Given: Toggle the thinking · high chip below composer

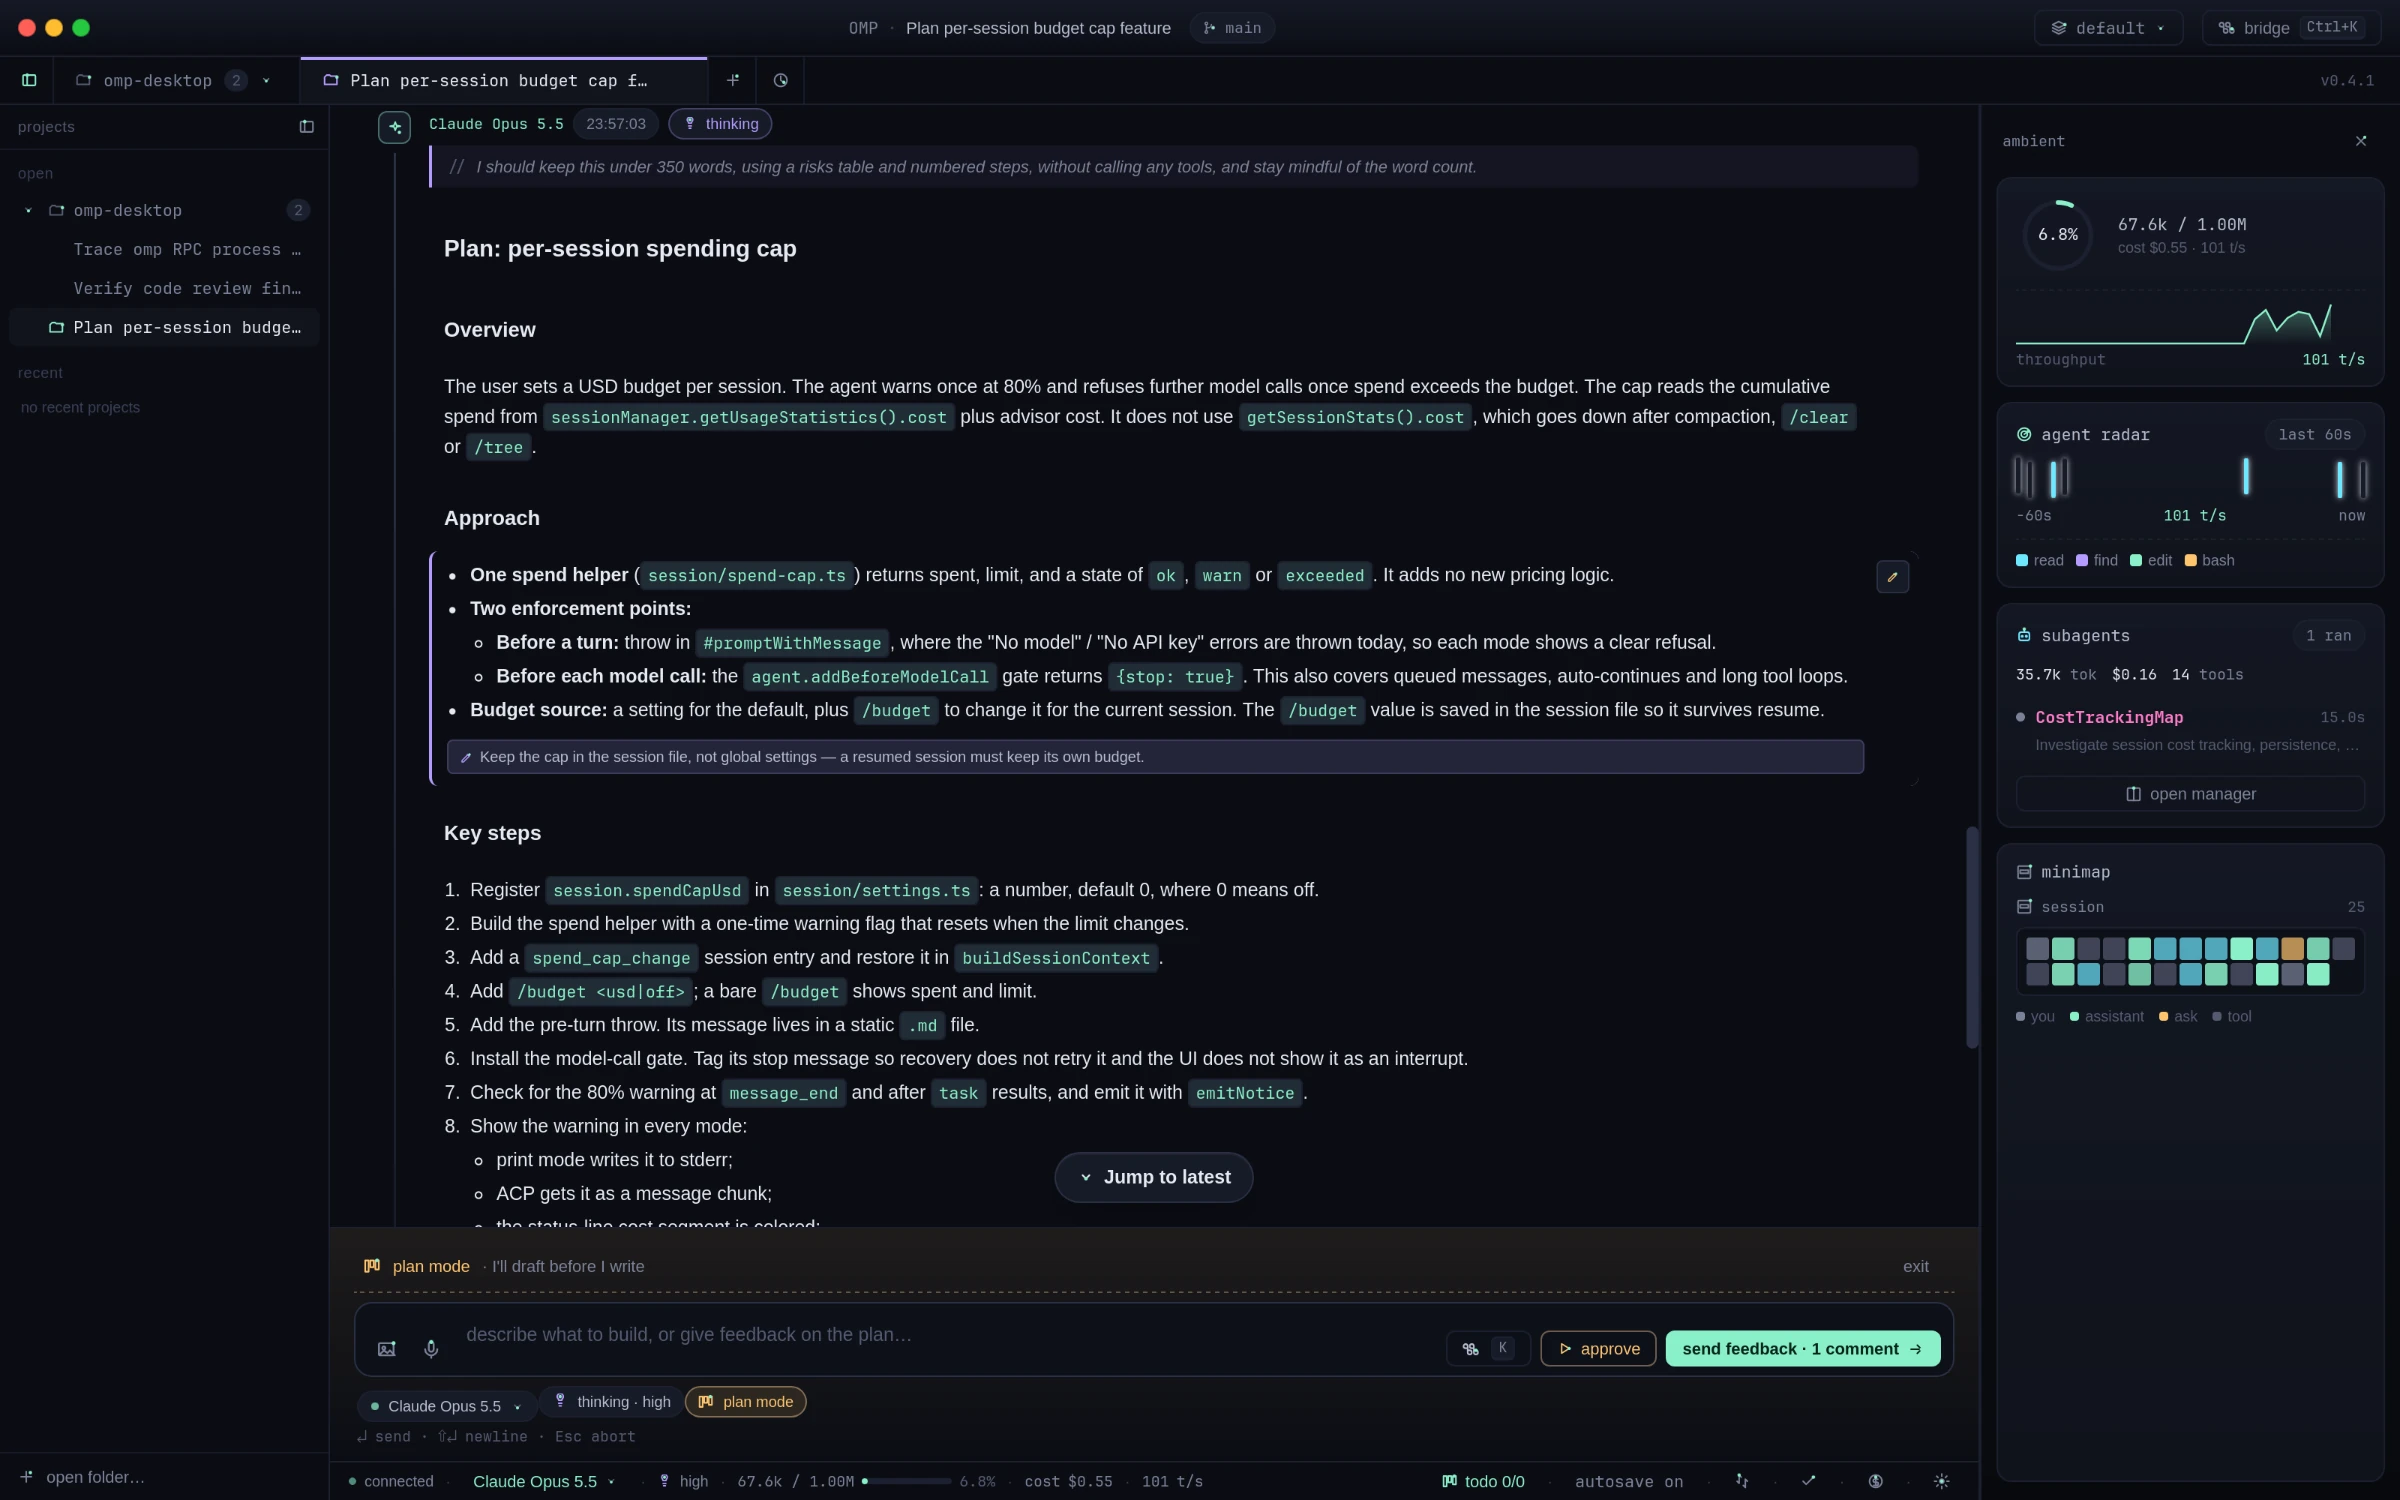Looking at the screenshot, I should point(611,1402).
